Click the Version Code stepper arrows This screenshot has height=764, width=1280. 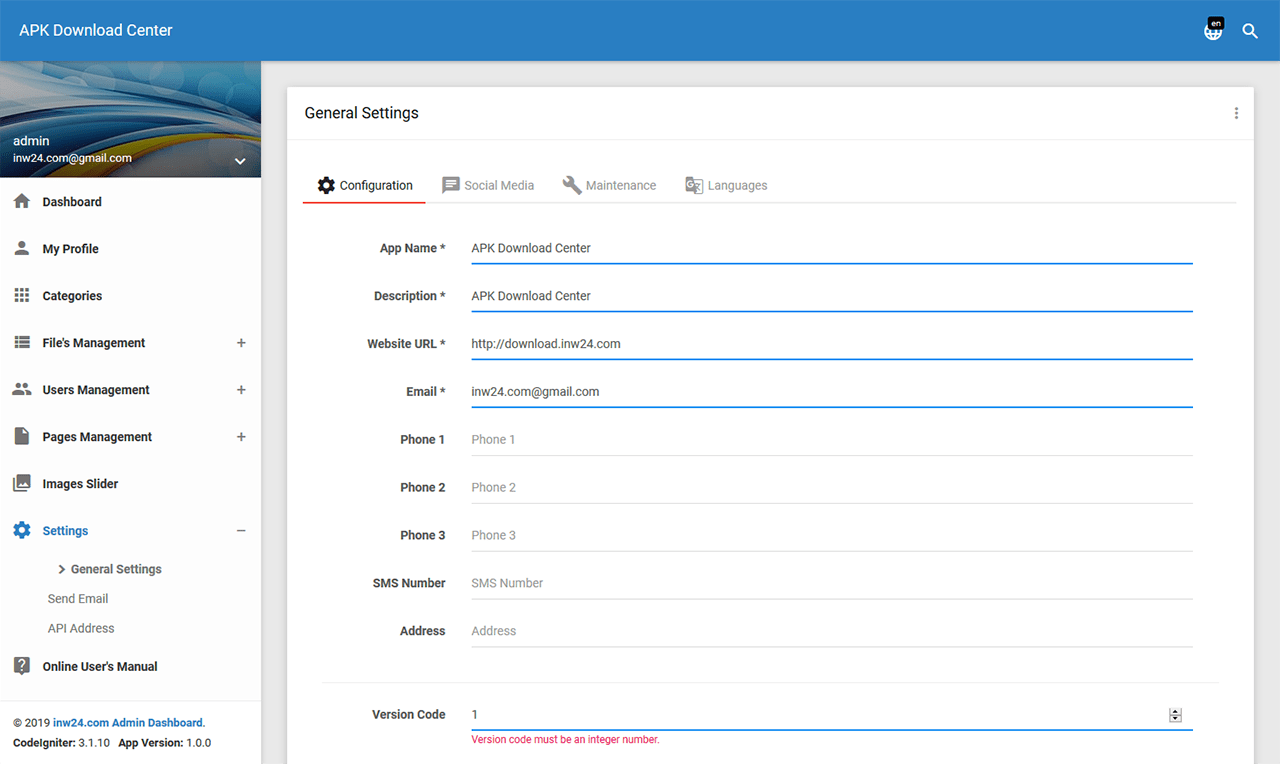click(x=1175, y=715)
